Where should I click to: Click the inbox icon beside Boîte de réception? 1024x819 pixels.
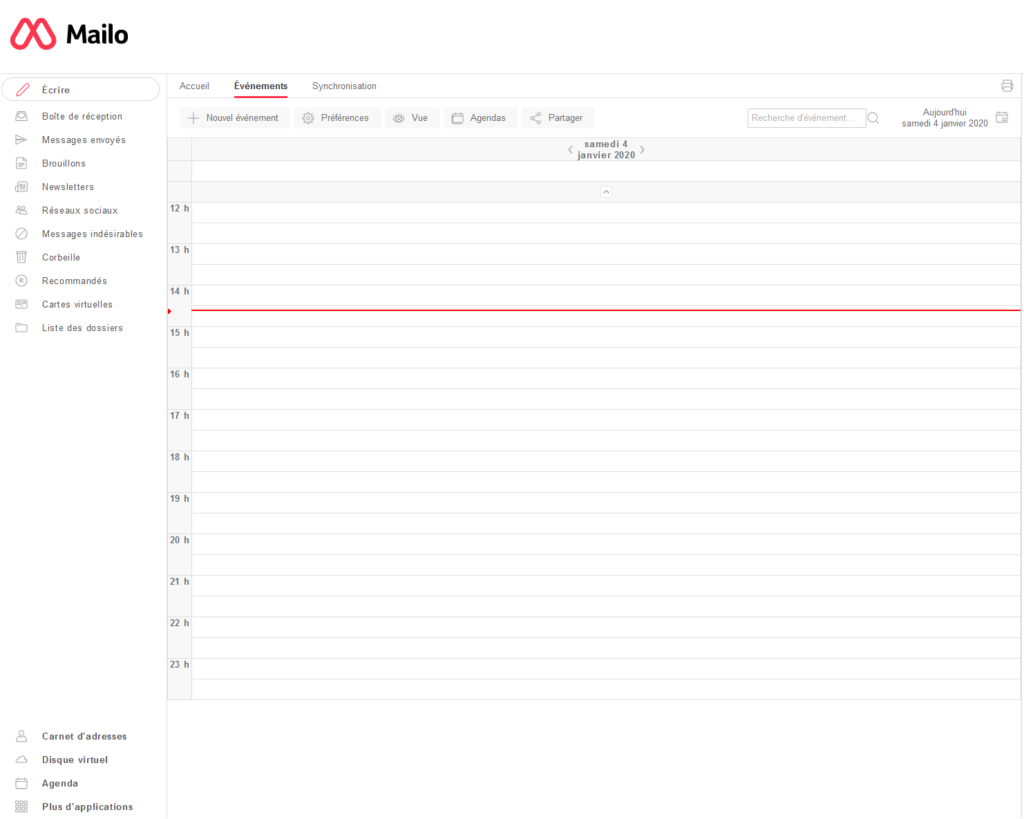[x=22, y=116]
